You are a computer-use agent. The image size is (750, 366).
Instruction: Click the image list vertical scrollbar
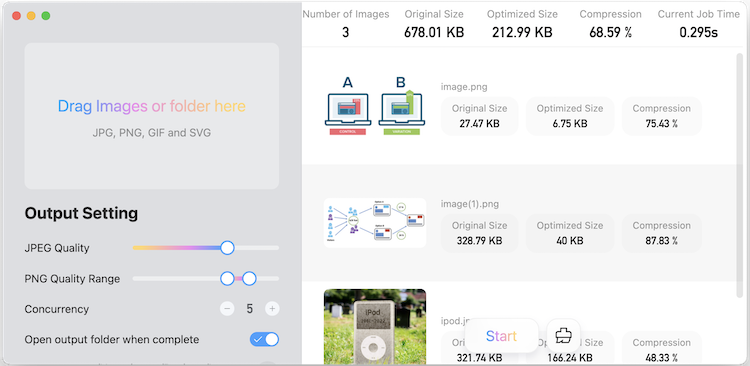pyautogui.click(x=739, y=175)
